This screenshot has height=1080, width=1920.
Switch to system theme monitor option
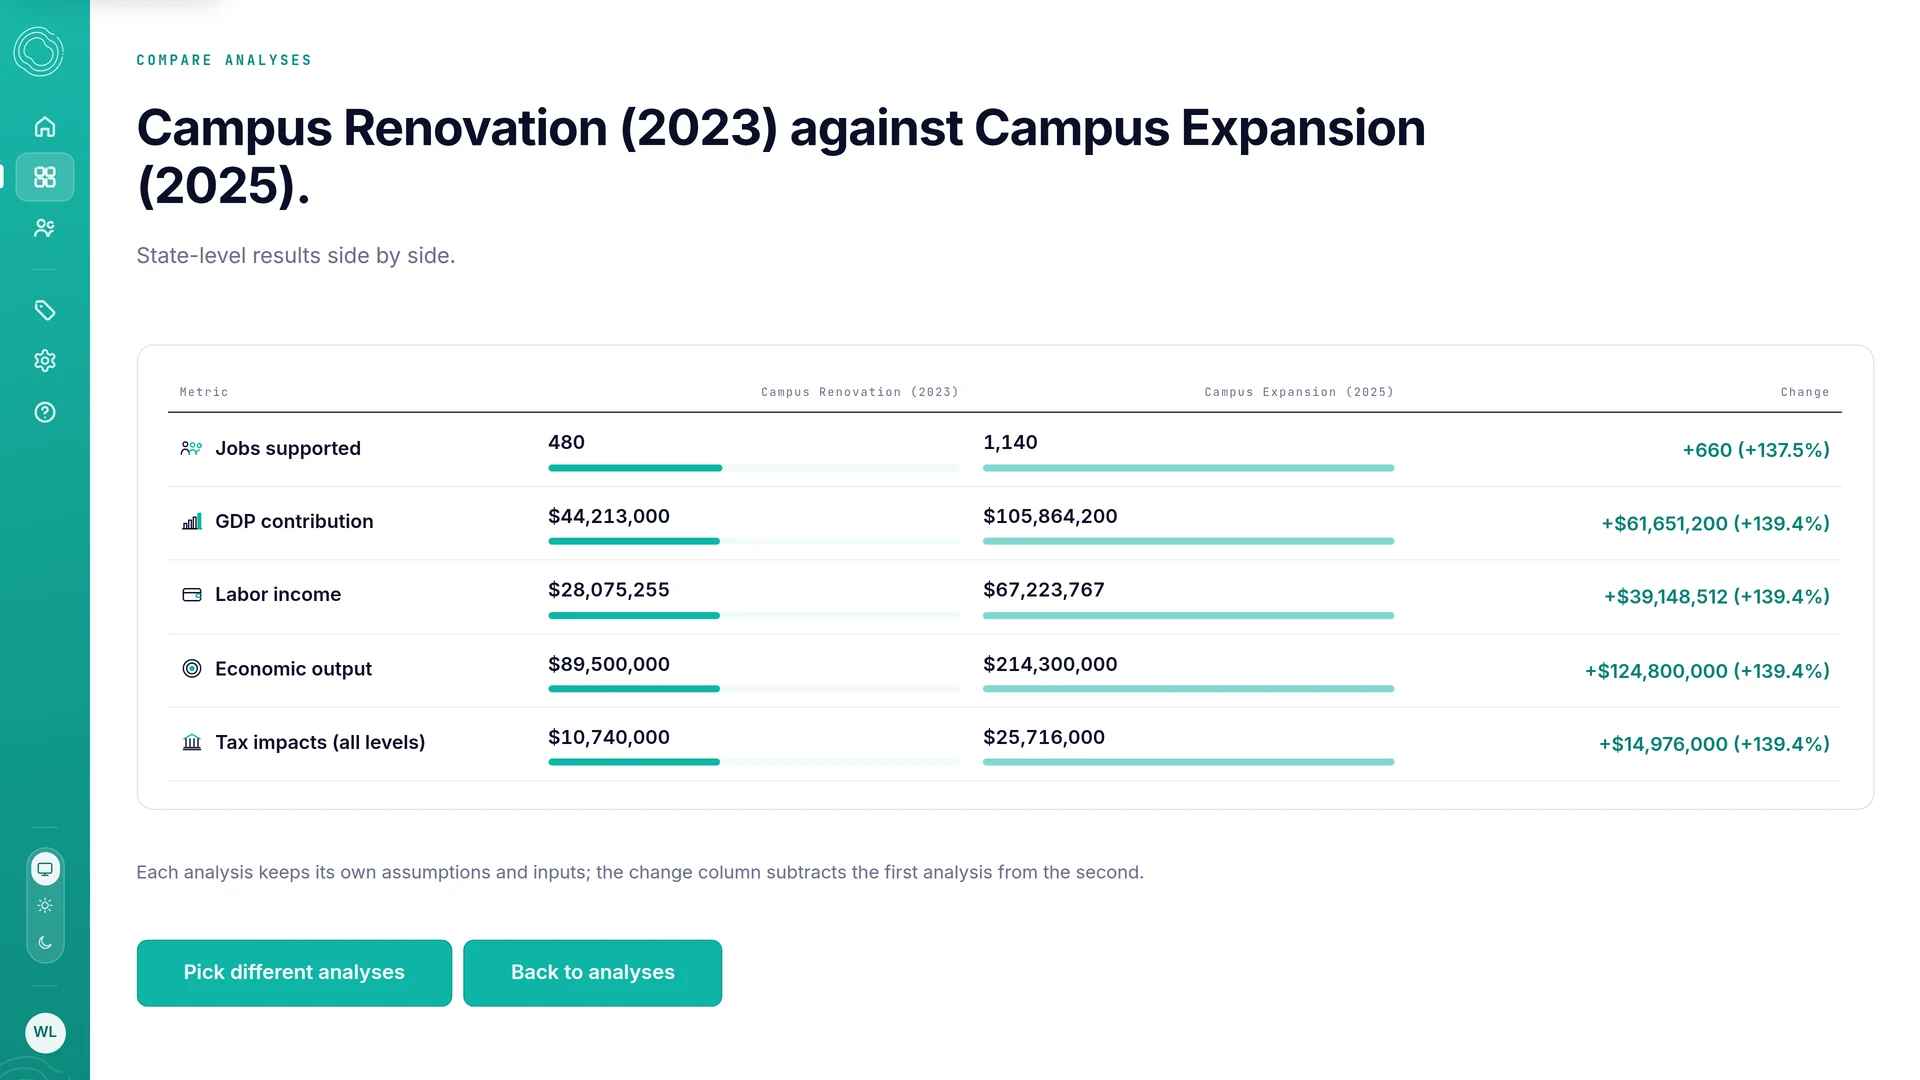45,869
